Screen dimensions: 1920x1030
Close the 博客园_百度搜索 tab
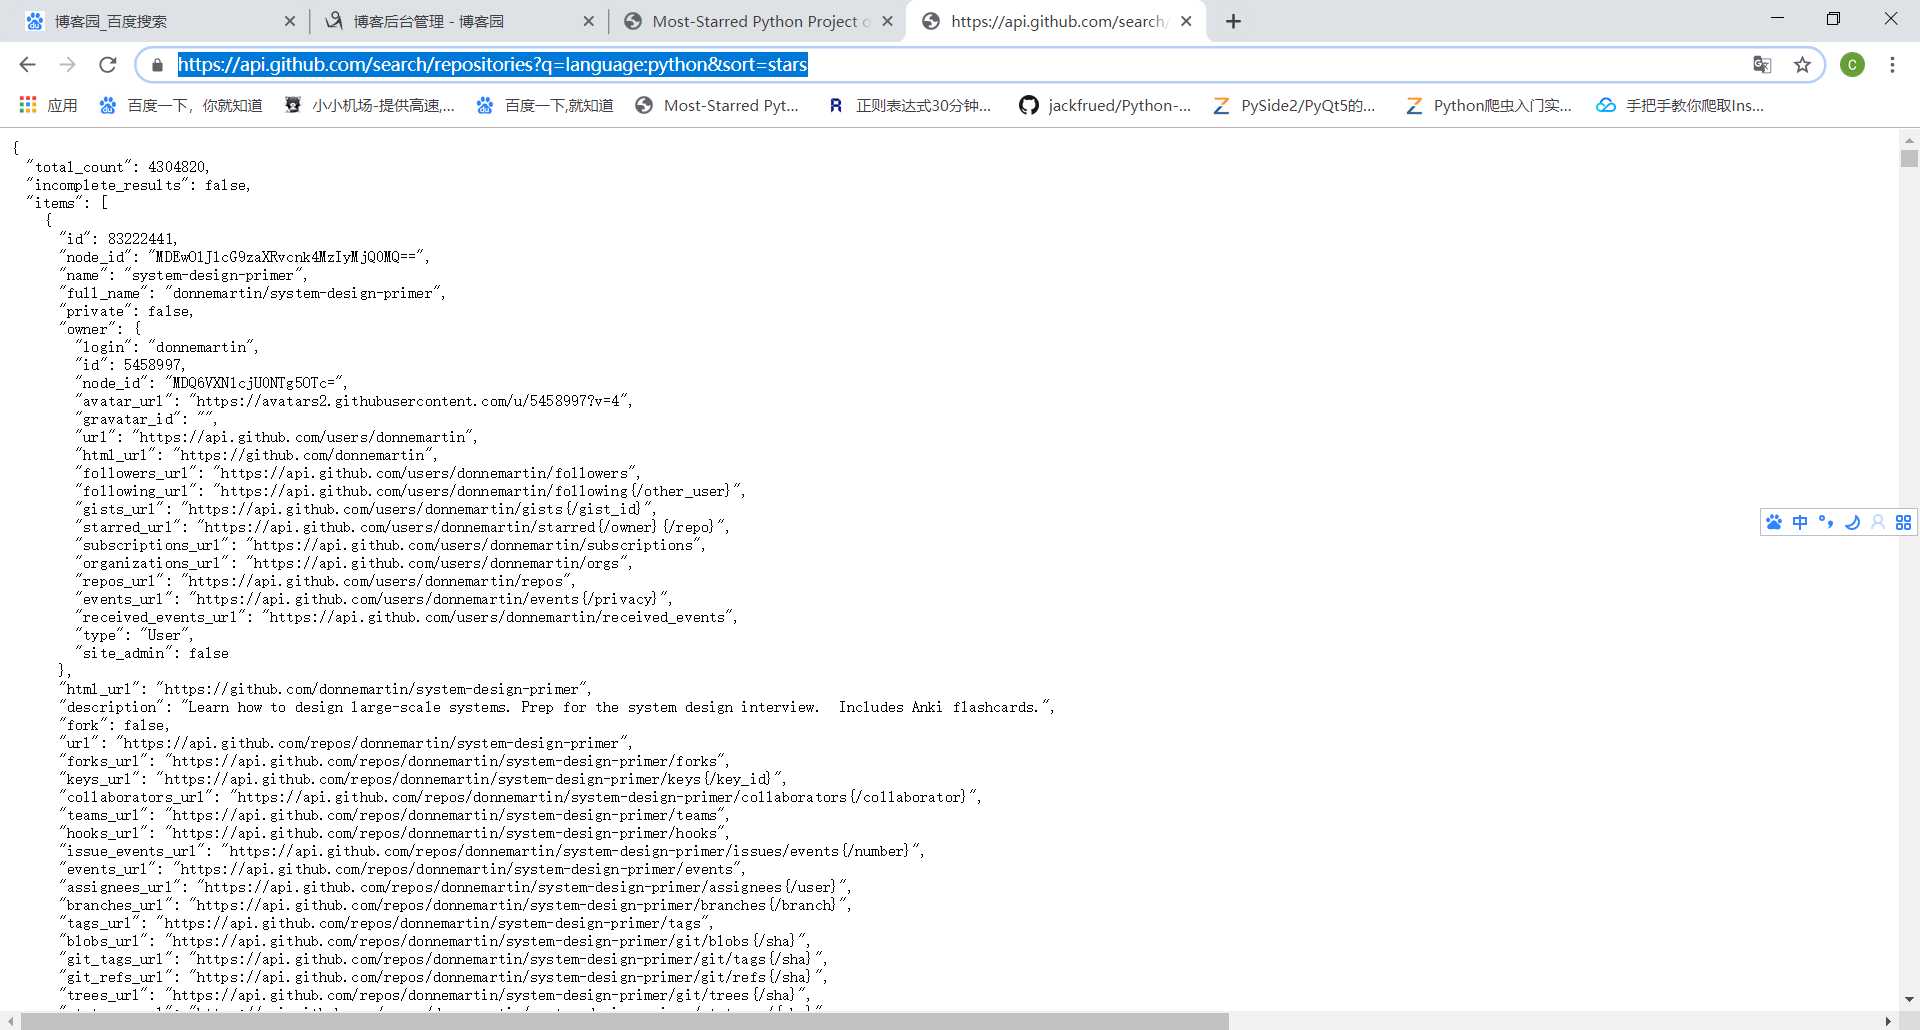(x=289, y=21)
